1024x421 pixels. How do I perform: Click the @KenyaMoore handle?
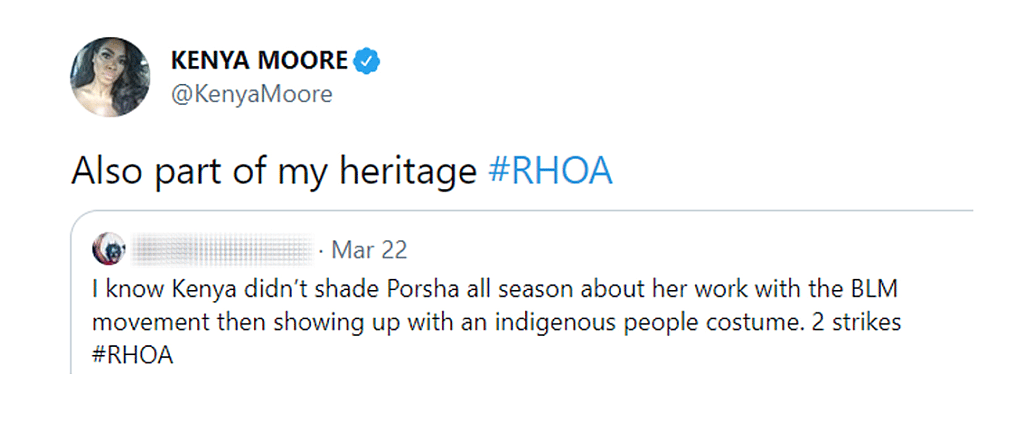coord(251,95)
